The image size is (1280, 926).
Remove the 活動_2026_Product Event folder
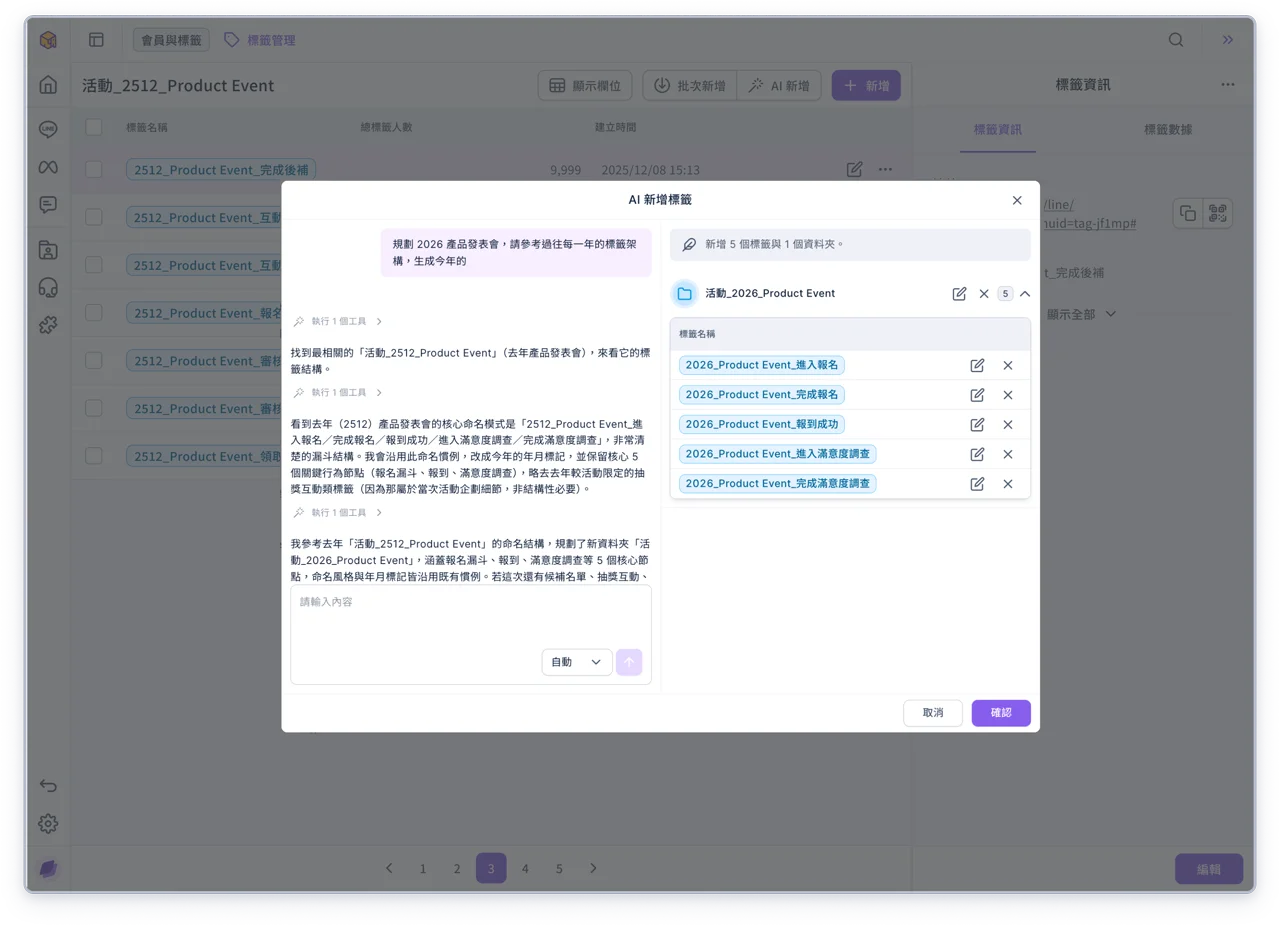pyautogui.click(x=984, y=294)
